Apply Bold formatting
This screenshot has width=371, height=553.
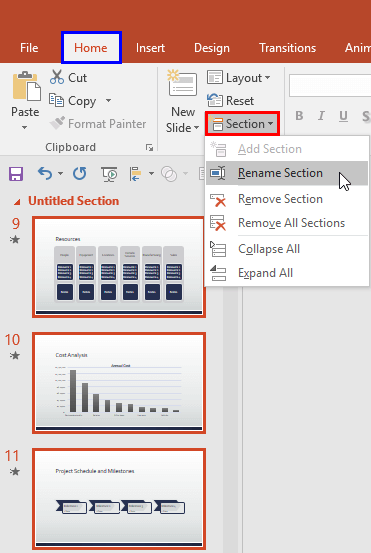tap(299, 116)
